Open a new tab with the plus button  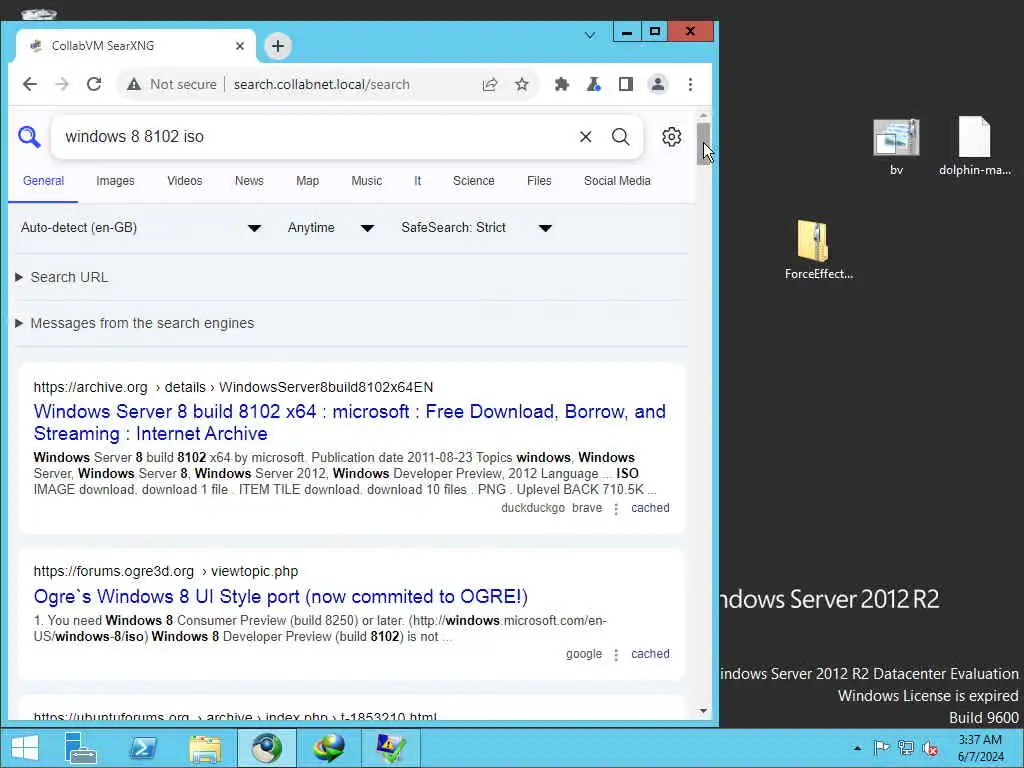(x=278, y=46)
